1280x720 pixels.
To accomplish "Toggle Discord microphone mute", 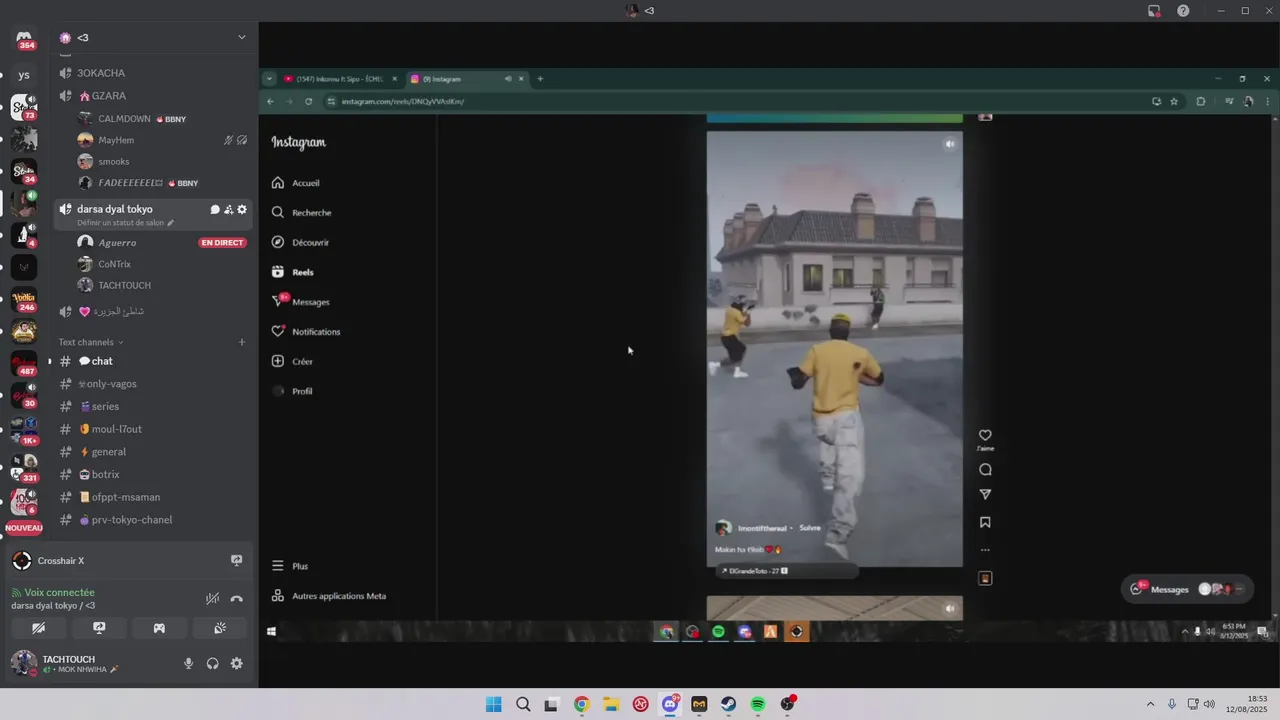I will point(188,663).
